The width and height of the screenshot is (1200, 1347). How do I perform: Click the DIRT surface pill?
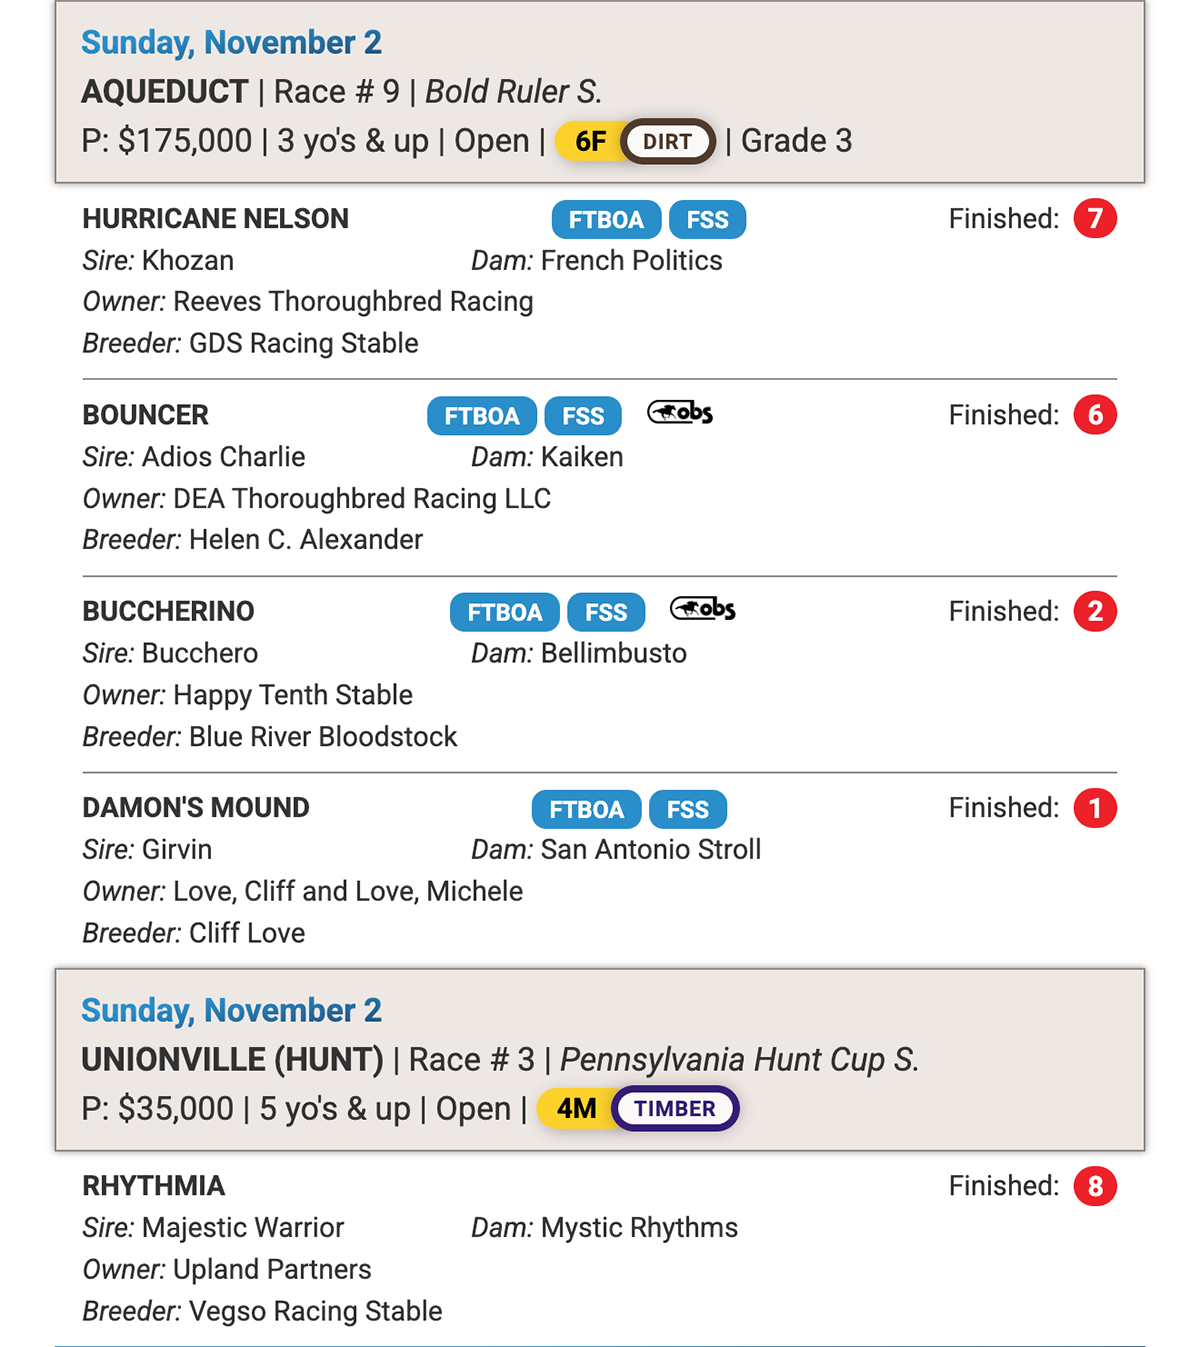click(x=667, y=142)
